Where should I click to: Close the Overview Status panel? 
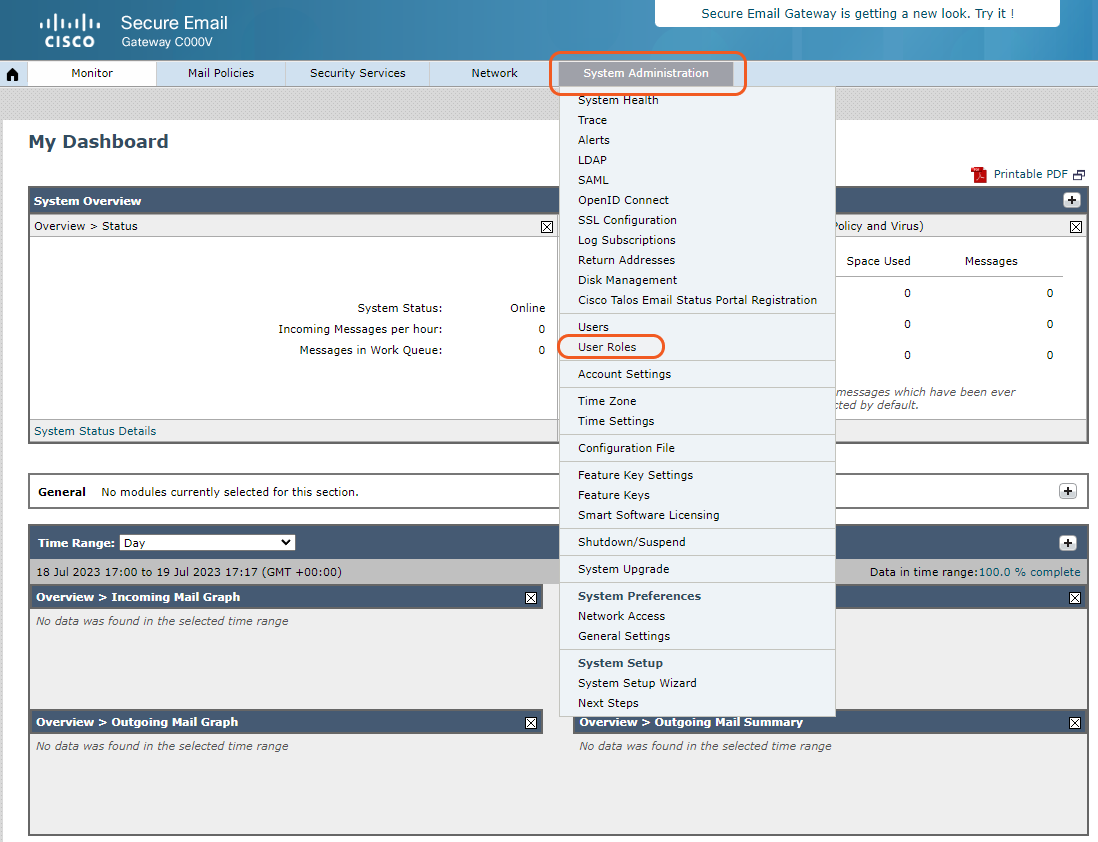point(546,226)
